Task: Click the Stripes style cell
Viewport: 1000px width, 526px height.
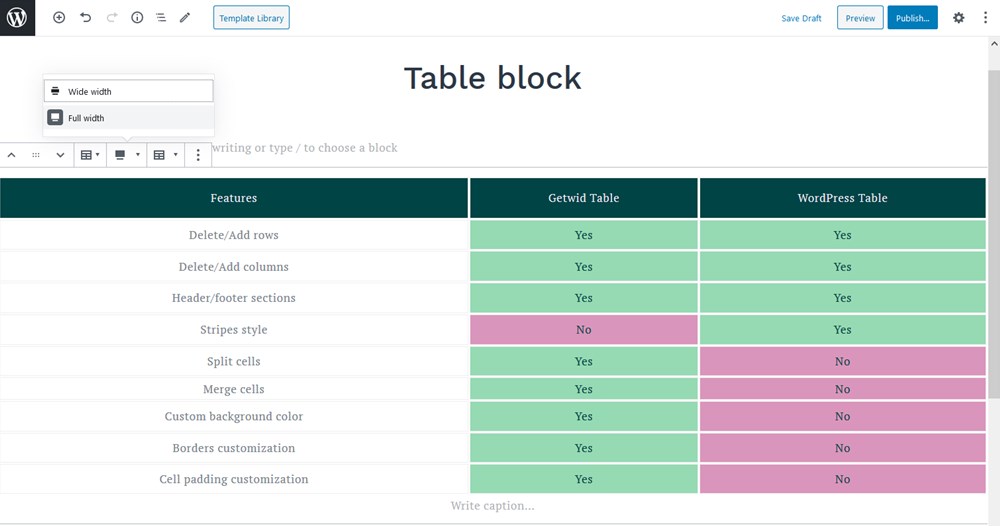Action: tap(233, 330)
